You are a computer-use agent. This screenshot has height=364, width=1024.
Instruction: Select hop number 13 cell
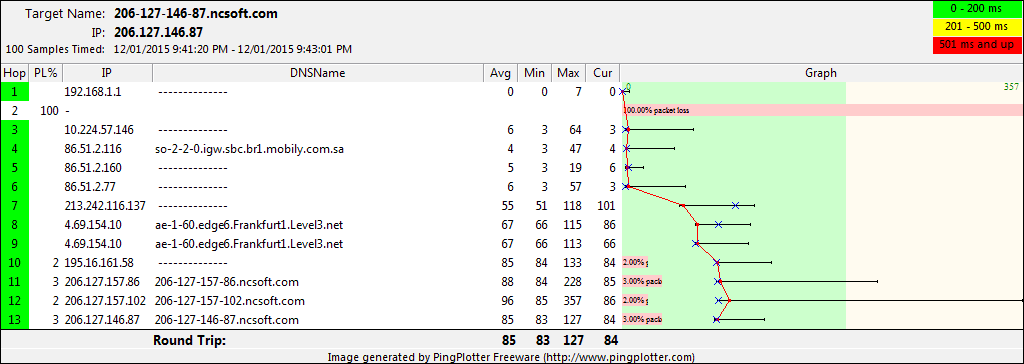tap(14, 320)
